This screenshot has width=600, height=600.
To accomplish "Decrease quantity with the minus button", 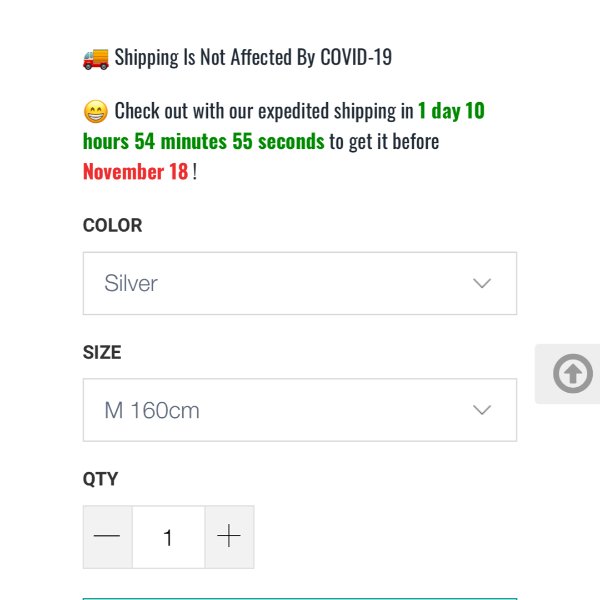I will tap(108, 536).
